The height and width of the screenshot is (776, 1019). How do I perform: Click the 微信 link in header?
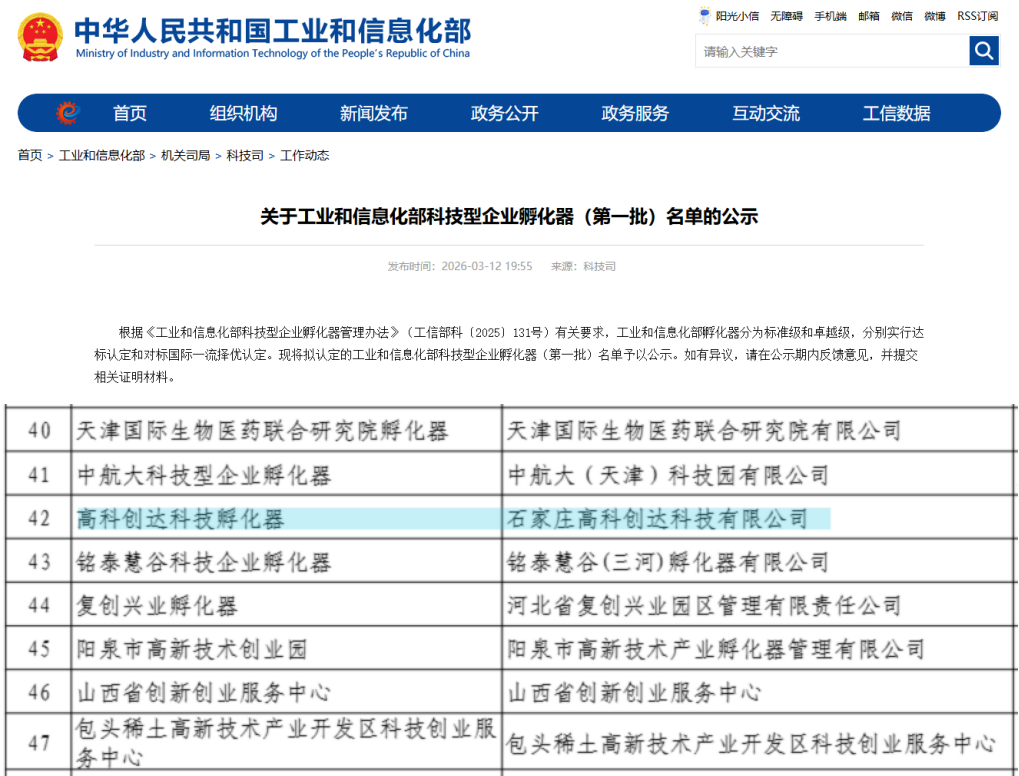[x=902, y=16]
